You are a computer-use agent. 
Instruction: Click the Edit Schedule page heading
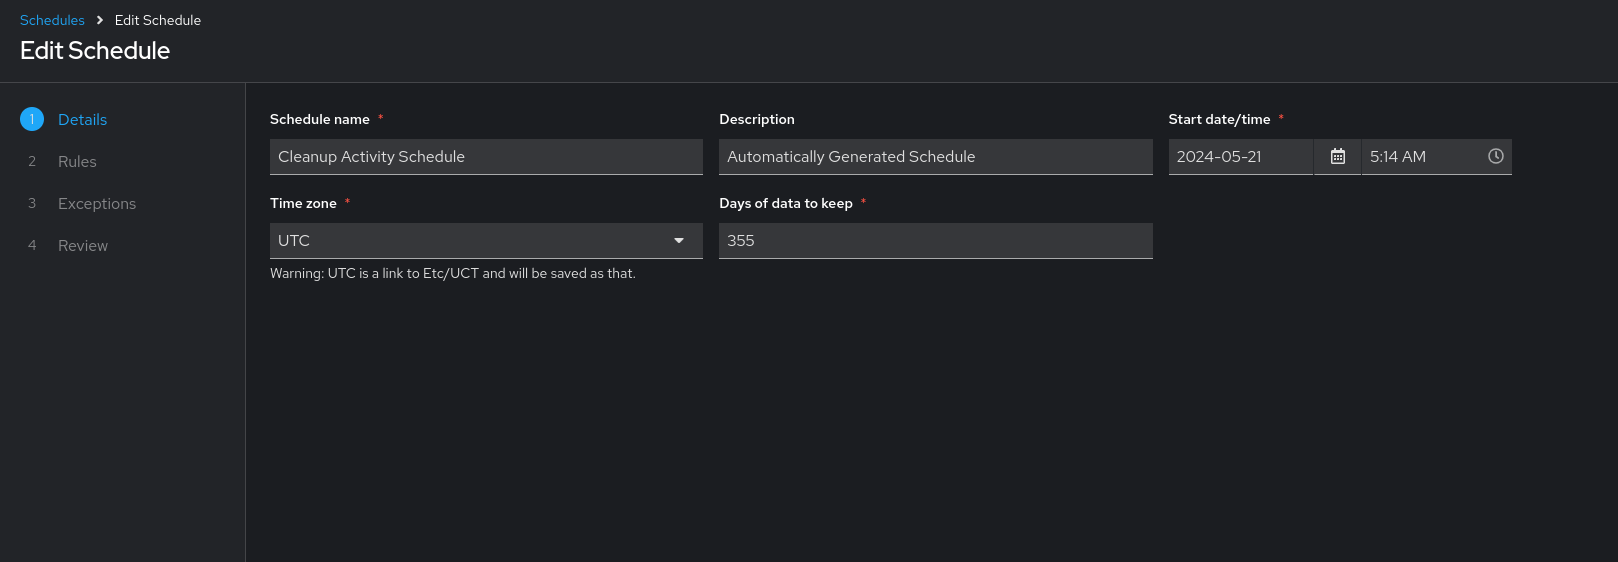pyautogui.click(x=95, y=51)
